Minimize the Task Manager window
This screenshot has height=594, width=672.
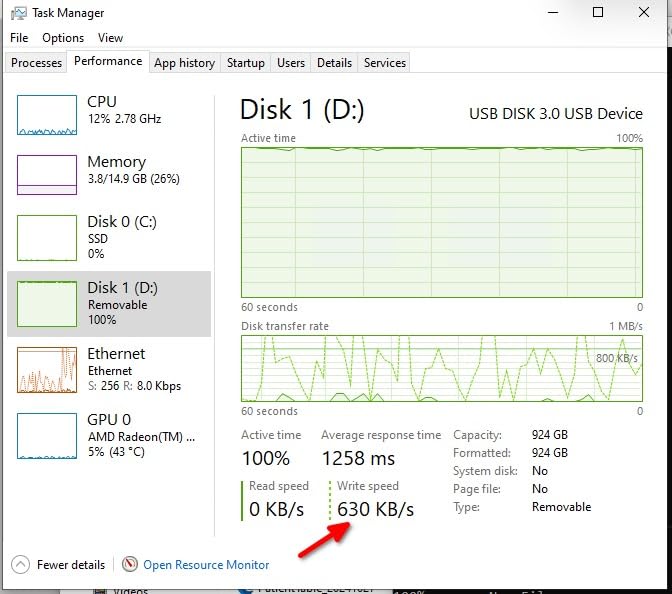point(553,12)
